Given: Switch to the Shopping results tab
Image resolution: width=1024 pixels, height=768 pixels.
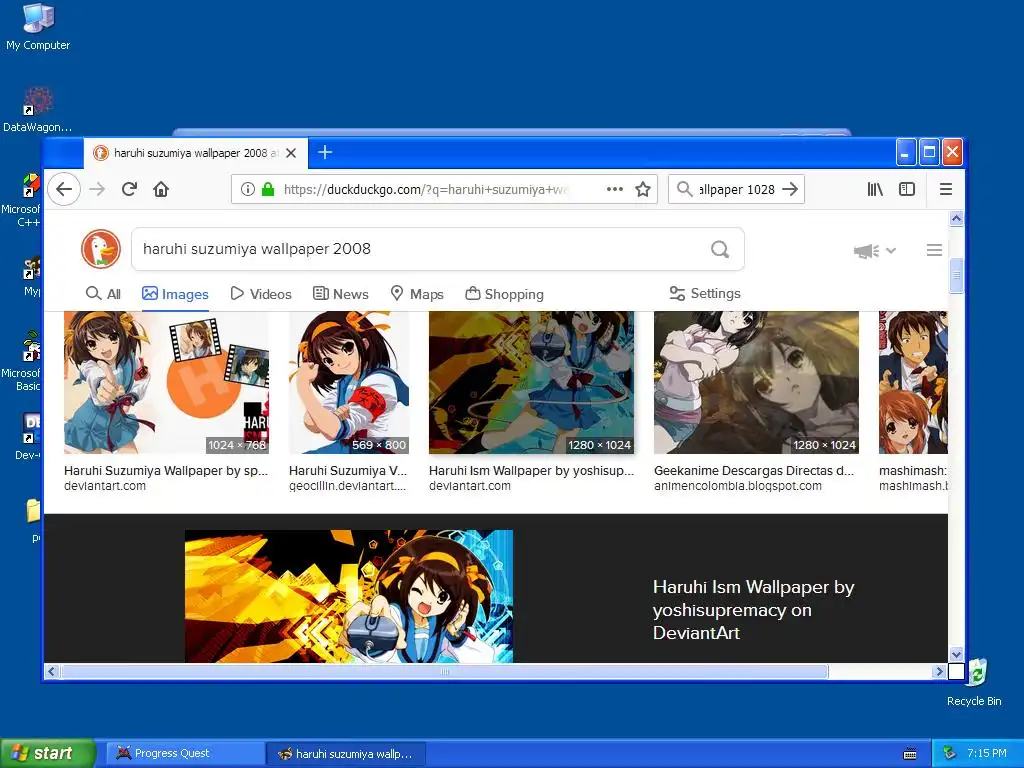Looking at the screenshot, I should (x=504, y=294).
